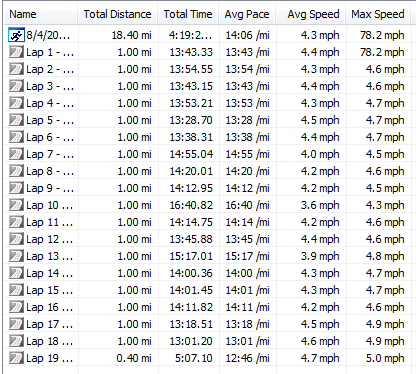Click the Lap 5 lap icon
The height and width of the screenshot is (374, 416).
[16, 120]
